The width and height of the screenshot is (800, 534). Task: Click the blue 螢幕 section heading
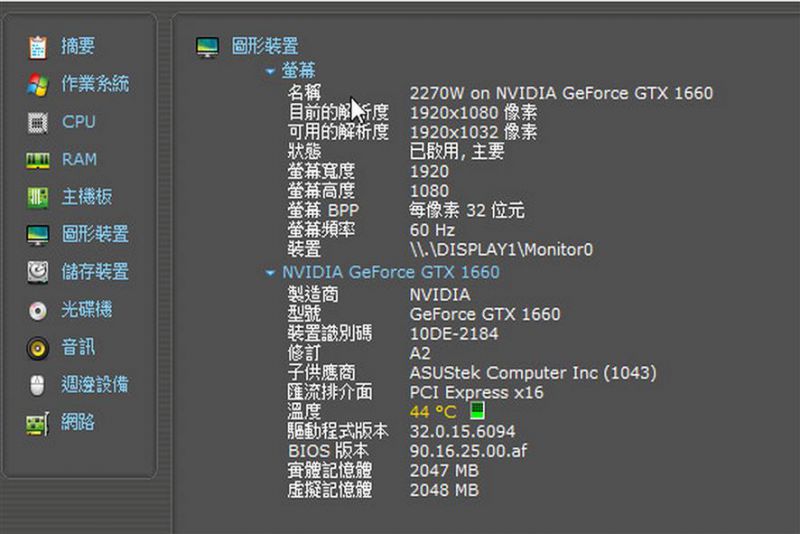(x=298, y=71)
